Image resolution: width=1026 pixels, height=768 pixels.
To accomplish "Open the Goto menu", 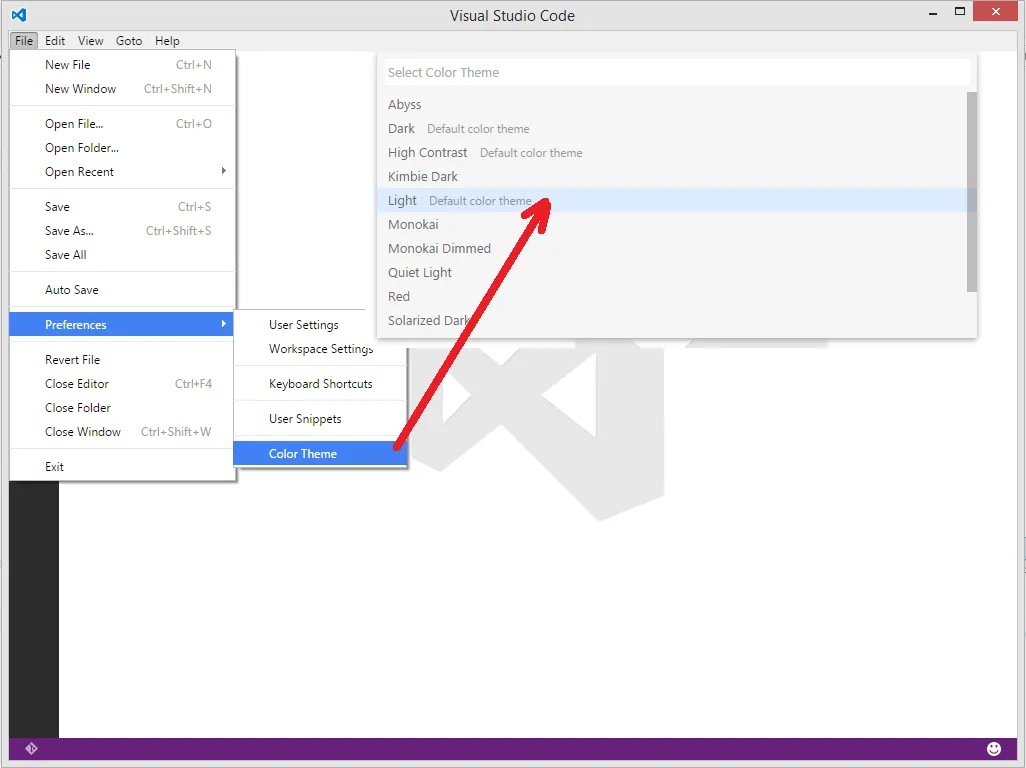I will (x=129, y=41).
